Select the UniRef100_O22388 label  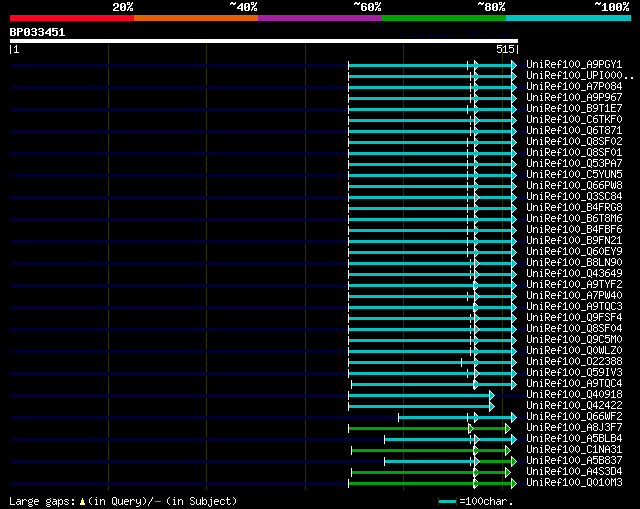[x=574, y=362]
